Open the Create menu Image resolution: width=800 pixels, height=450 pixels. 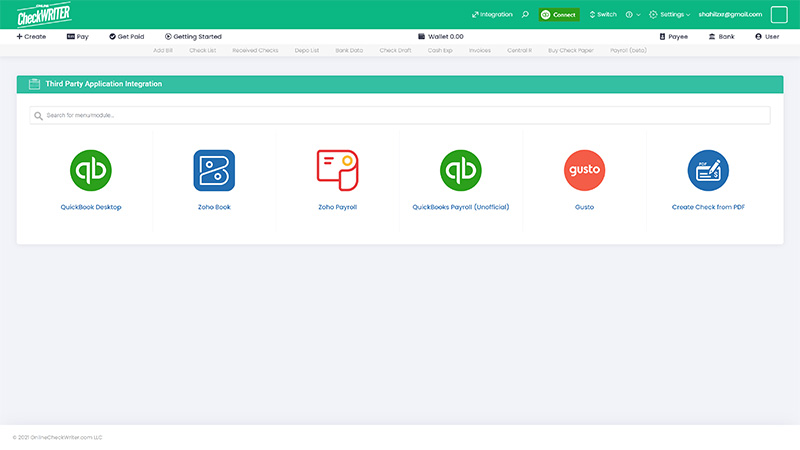click(31, 36)
